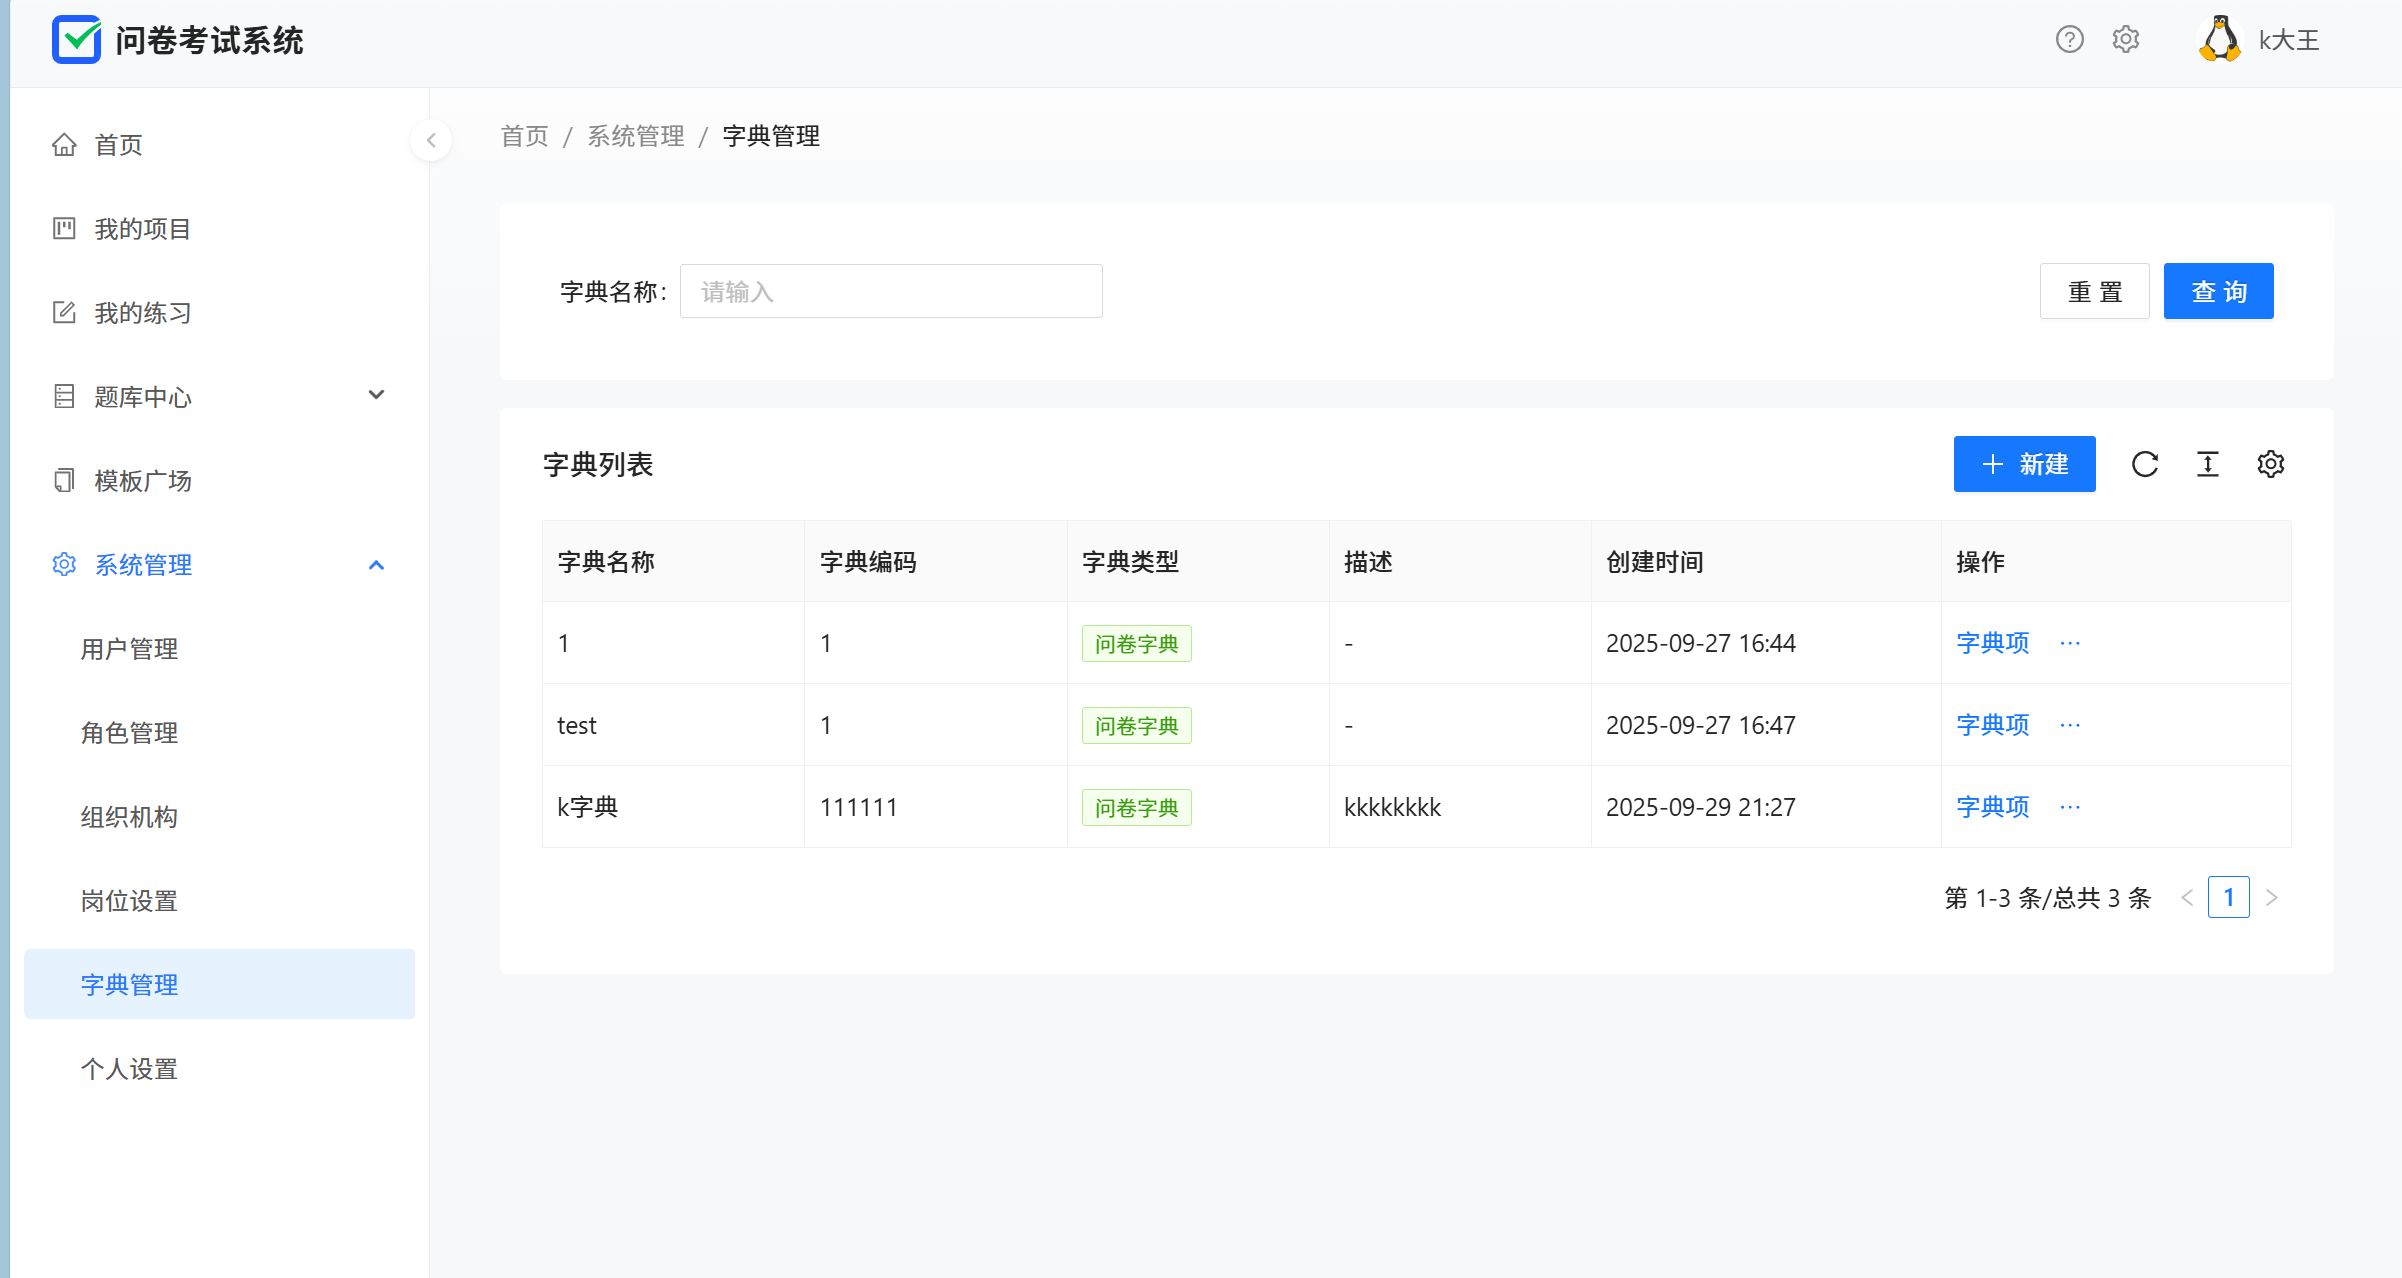The image size is (2402, 1278).
Task: Open table column settings gear
Action: (2270, 464)
